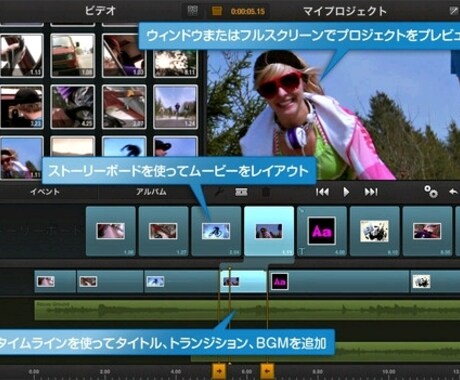Select the highlighted timeline clip
The image size is (460, 380).
pyautogui.click(x=243, y=282)
